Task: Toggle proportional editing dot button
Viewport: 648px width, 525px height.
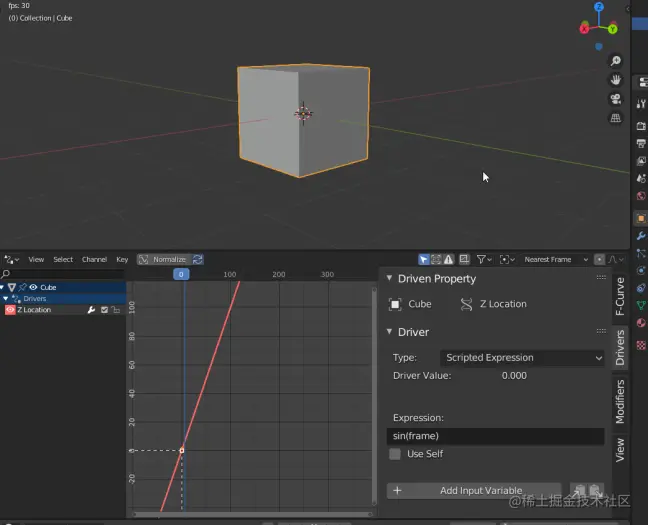Action: (x=599, y=259)
